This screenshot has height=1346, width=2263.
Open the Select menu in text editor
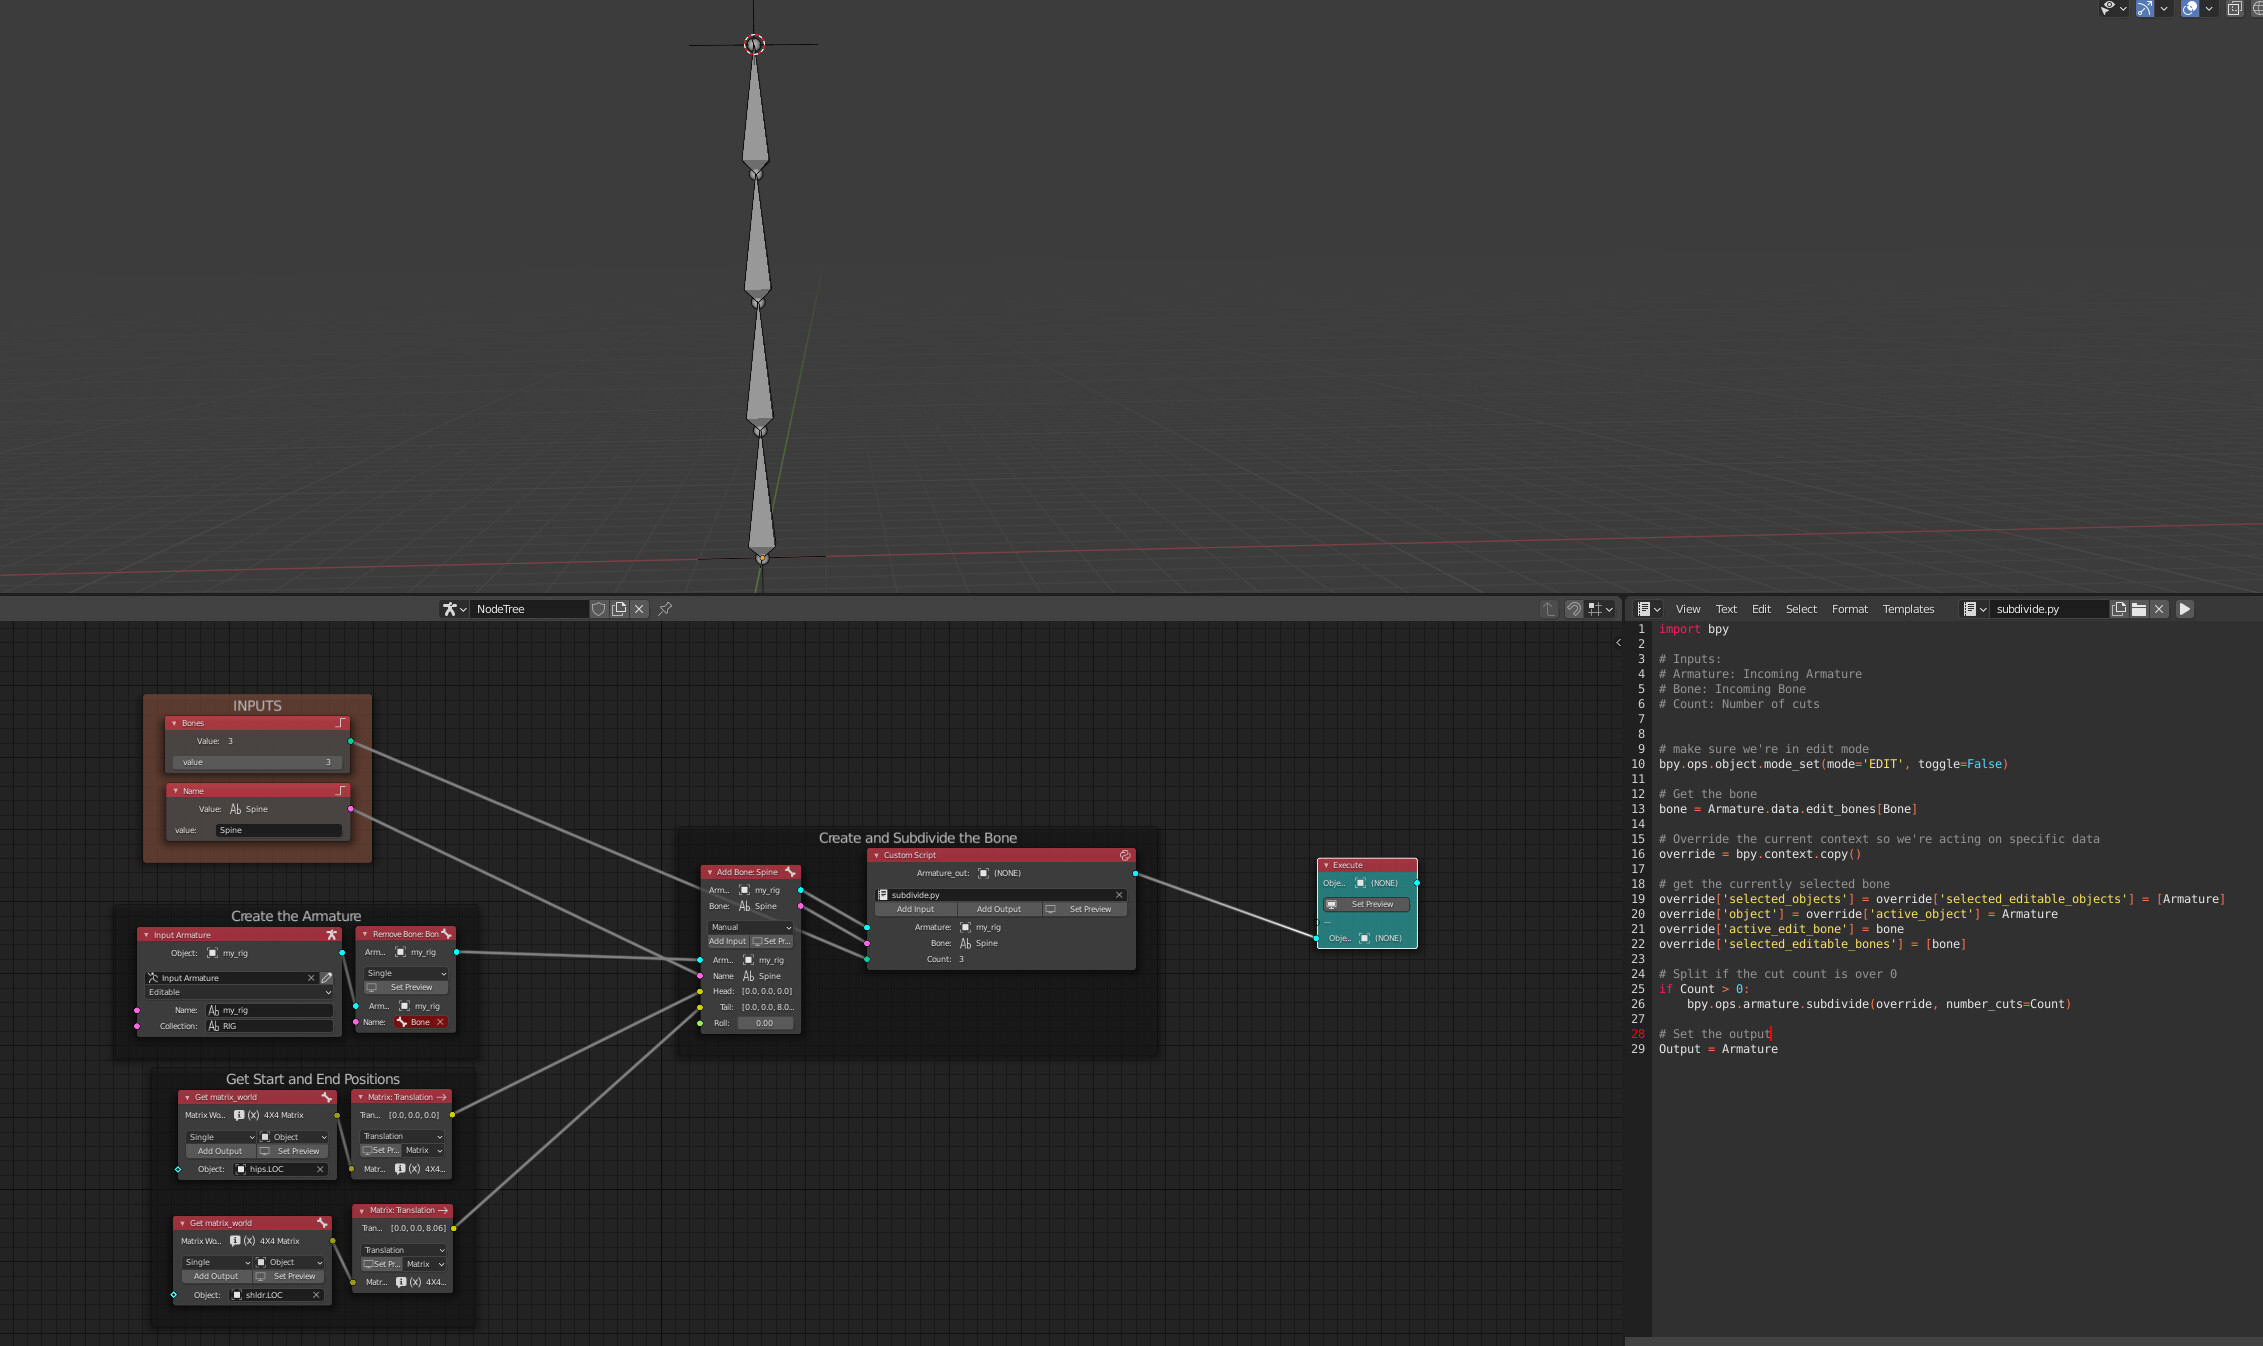(1801, 609)
